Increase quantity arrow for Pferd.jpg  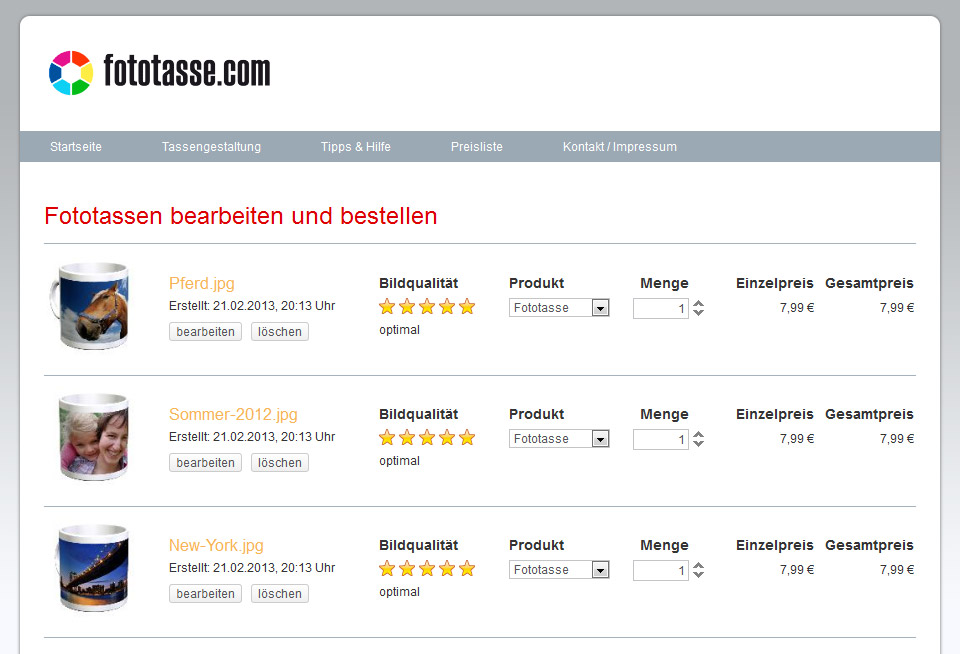[x=699, y=304]
